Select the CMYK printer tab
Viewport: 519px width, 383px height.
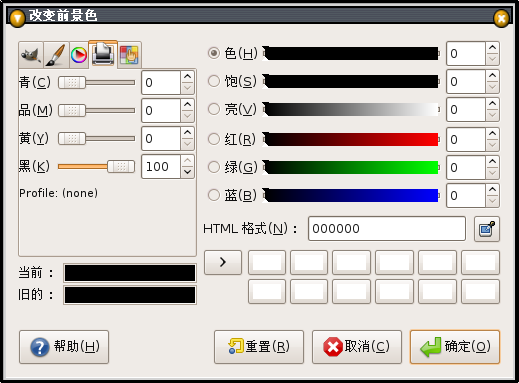tap(103, 54)
